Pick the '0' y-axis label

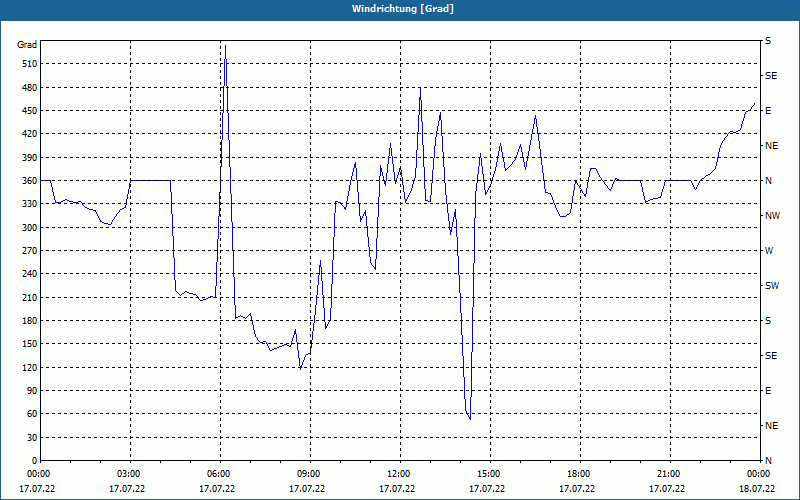[34, 461]
